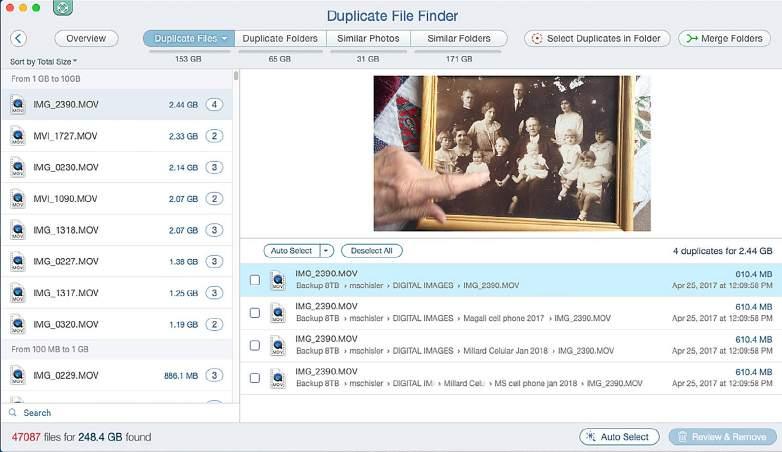This screenshot has width=782, height=452.
Task: Switch to Duplicate Files tab
Action: point(189,38)
